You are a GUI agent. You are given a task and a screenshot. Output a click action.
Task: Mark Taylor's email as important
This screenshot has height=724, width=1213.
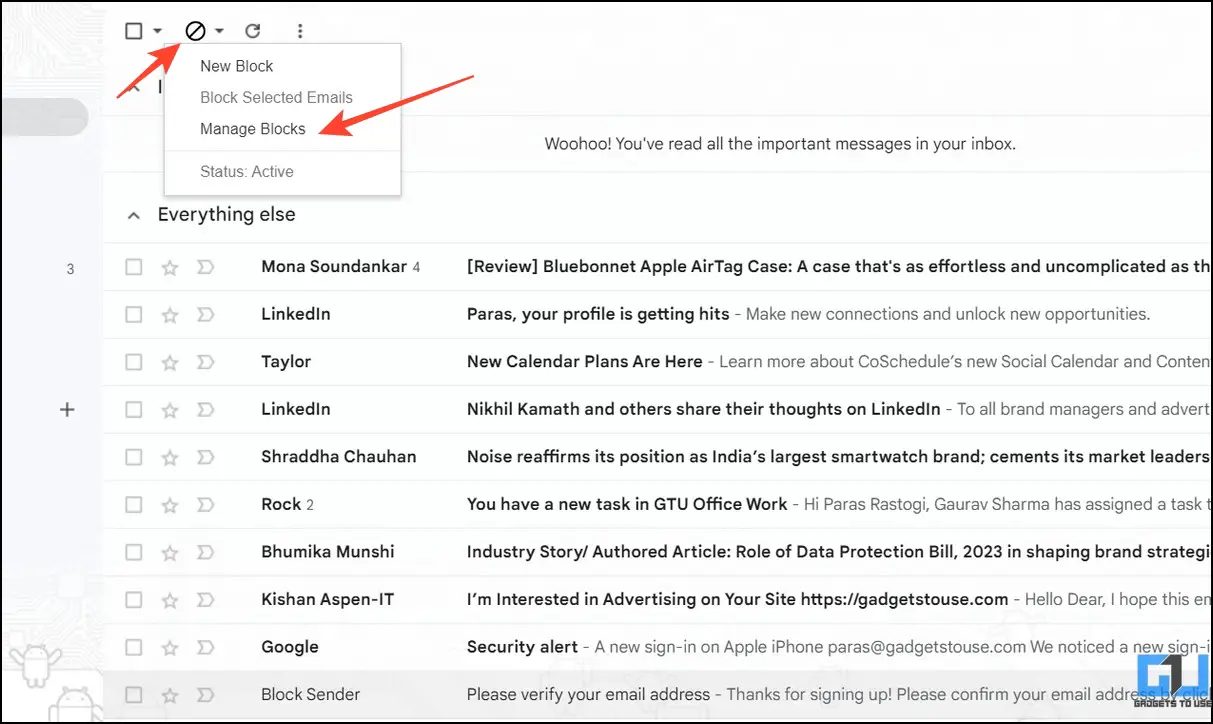tap(206, 362)
